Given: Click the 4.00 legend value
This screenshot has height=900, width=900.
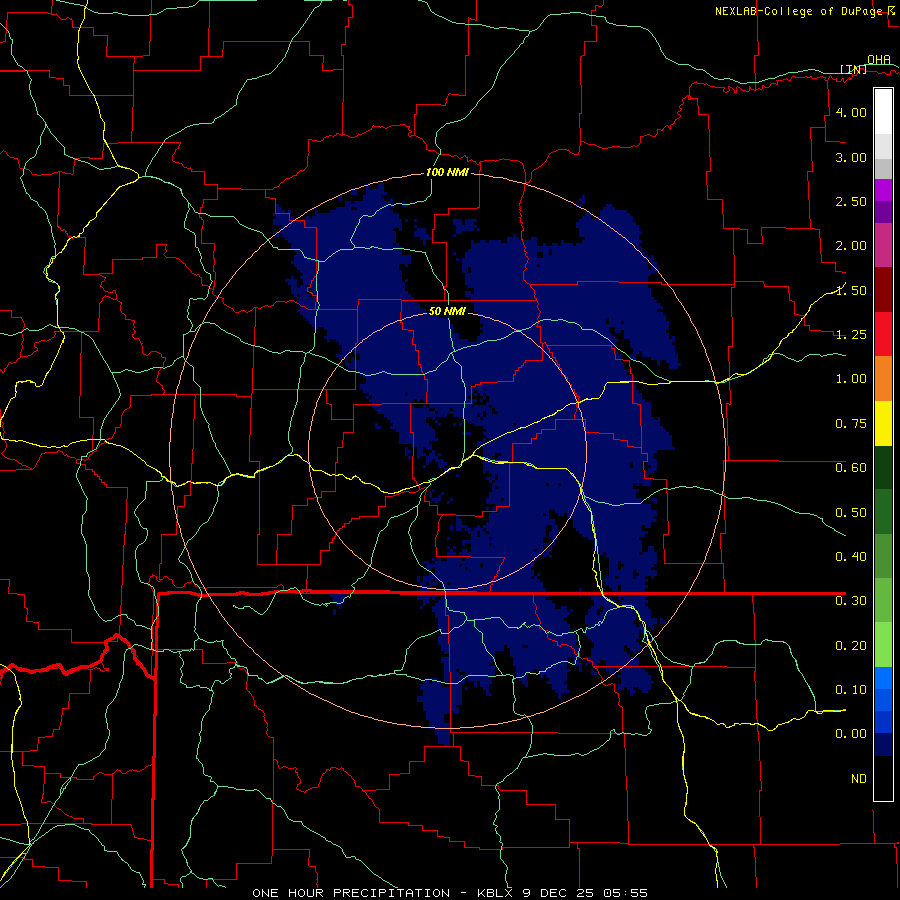Looking at the screenshot, I should click(x=851, y=112).
